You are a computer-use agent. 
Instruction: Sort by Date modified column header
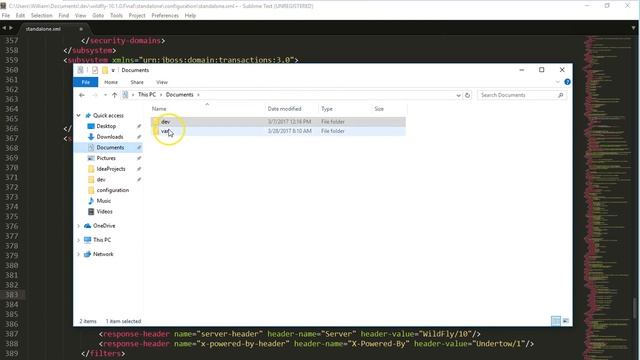[291, 109]
